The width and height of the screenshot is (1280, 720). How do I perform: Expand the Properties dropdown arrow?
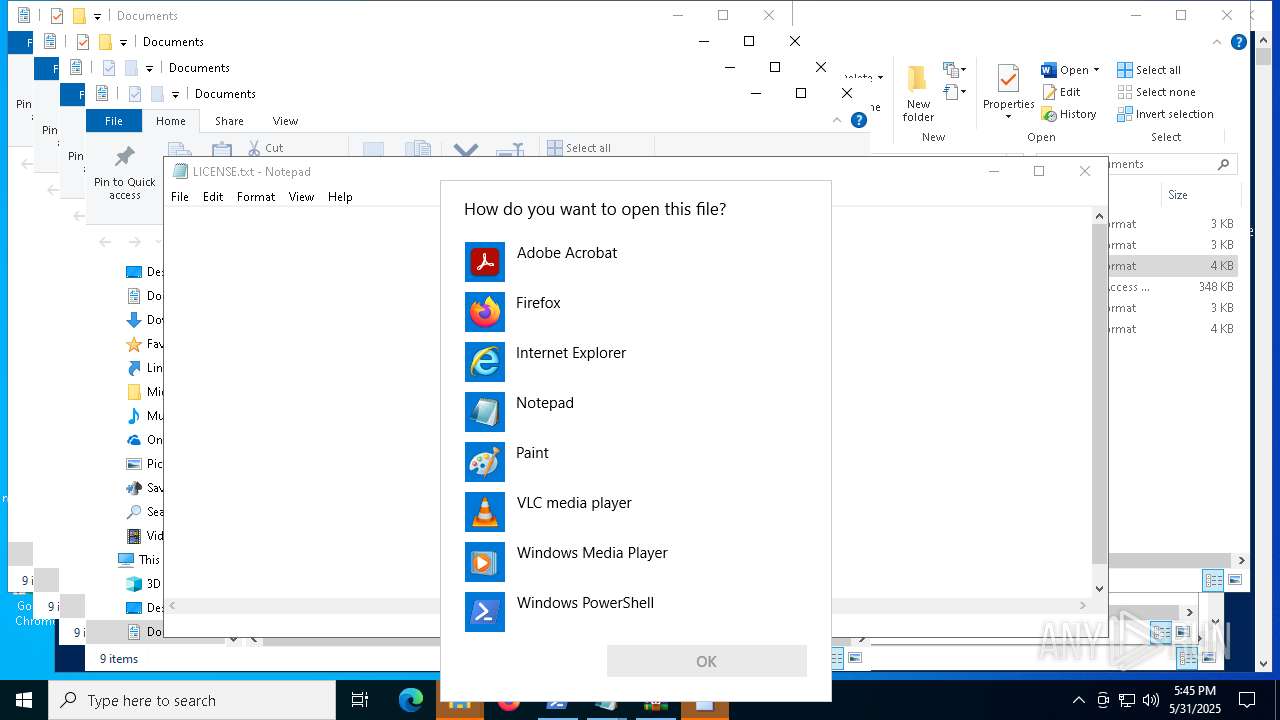(1008, 117)
